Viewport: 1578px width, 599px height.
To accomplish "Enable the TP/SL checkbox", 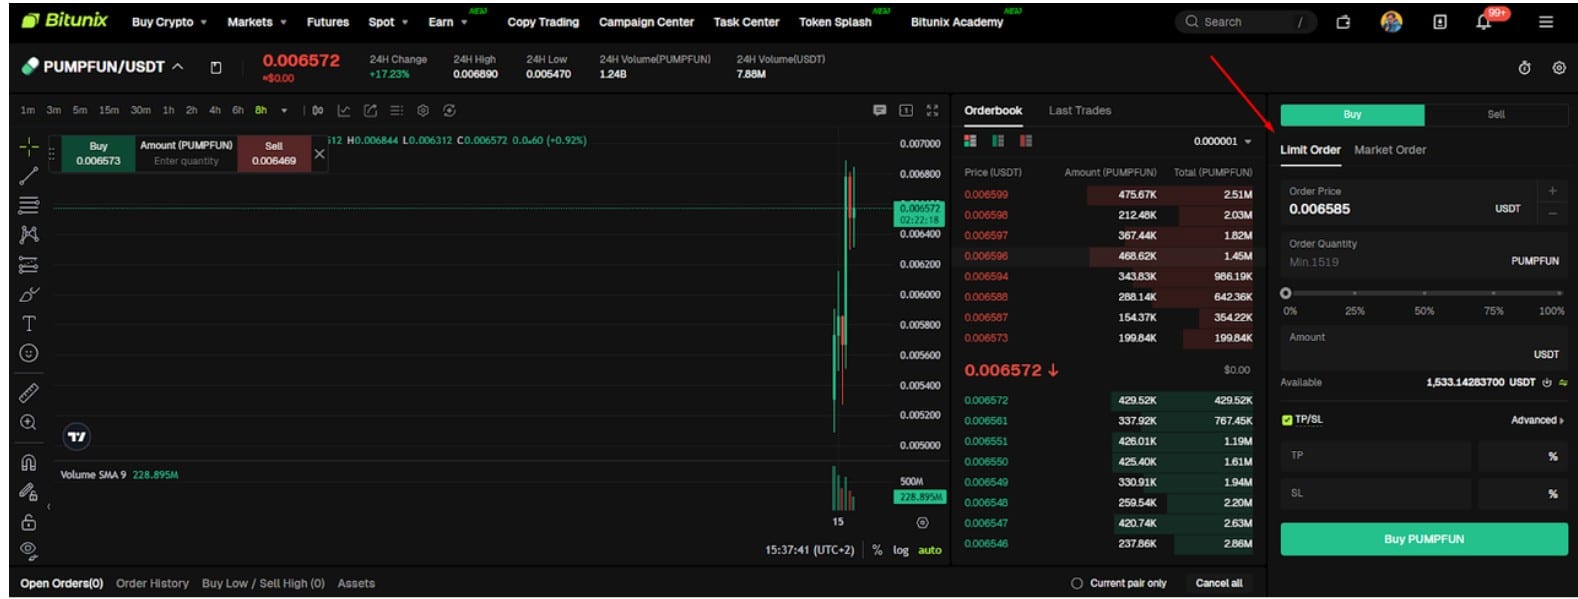I will [x=1287, y=420].
